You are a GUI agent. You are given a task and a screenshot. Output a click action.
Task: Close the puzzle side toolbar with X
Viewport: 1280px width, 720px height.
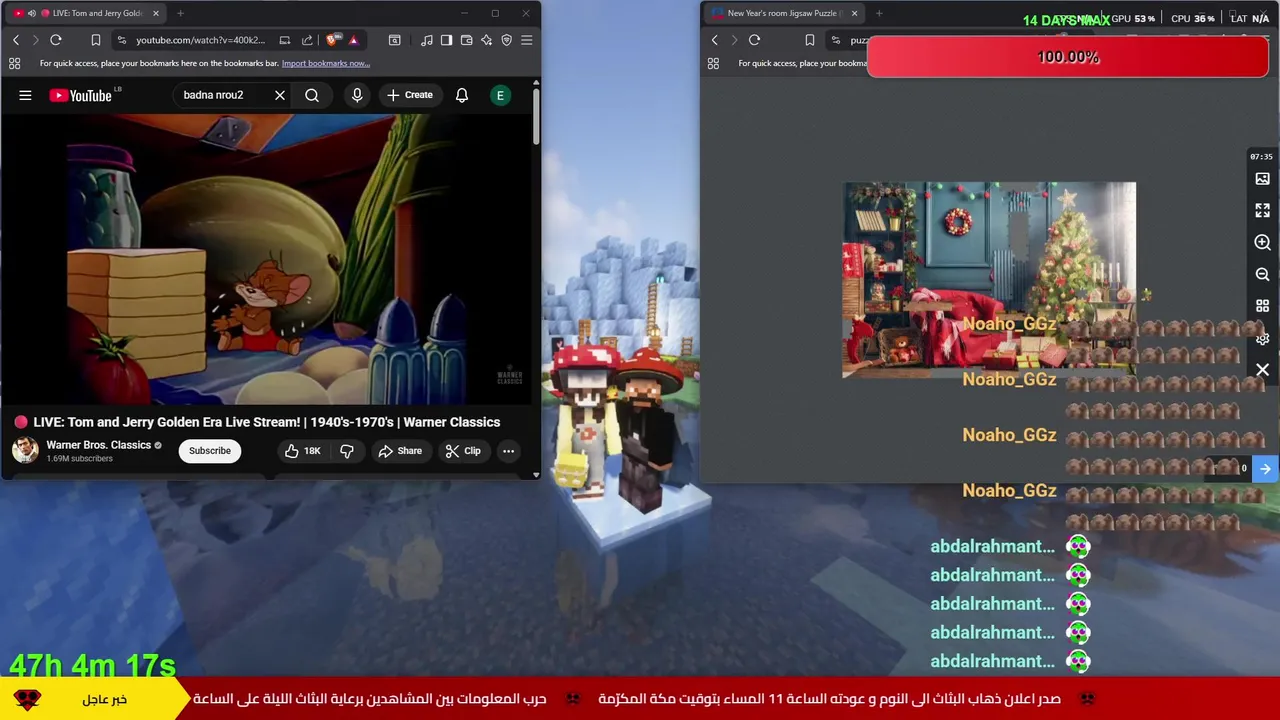tap(1262, 370)
